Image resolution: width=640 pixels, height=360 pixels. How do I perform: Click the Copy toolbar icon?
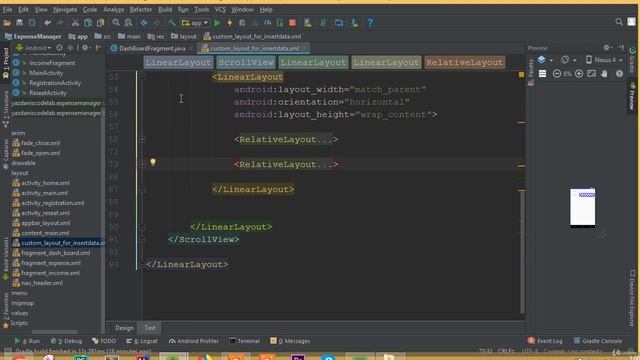click(x=88, y=23)
